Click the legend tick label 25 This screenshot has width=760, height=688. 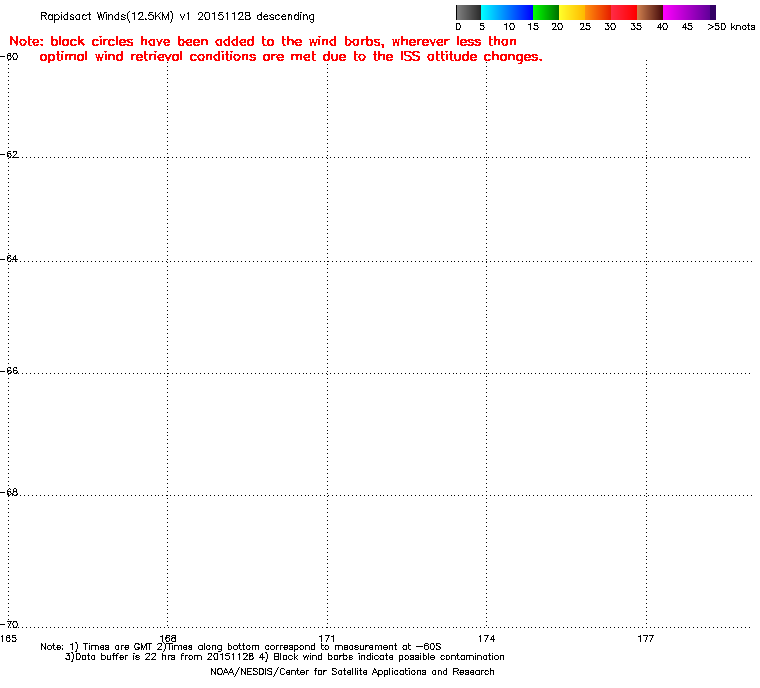coord(585,27)
